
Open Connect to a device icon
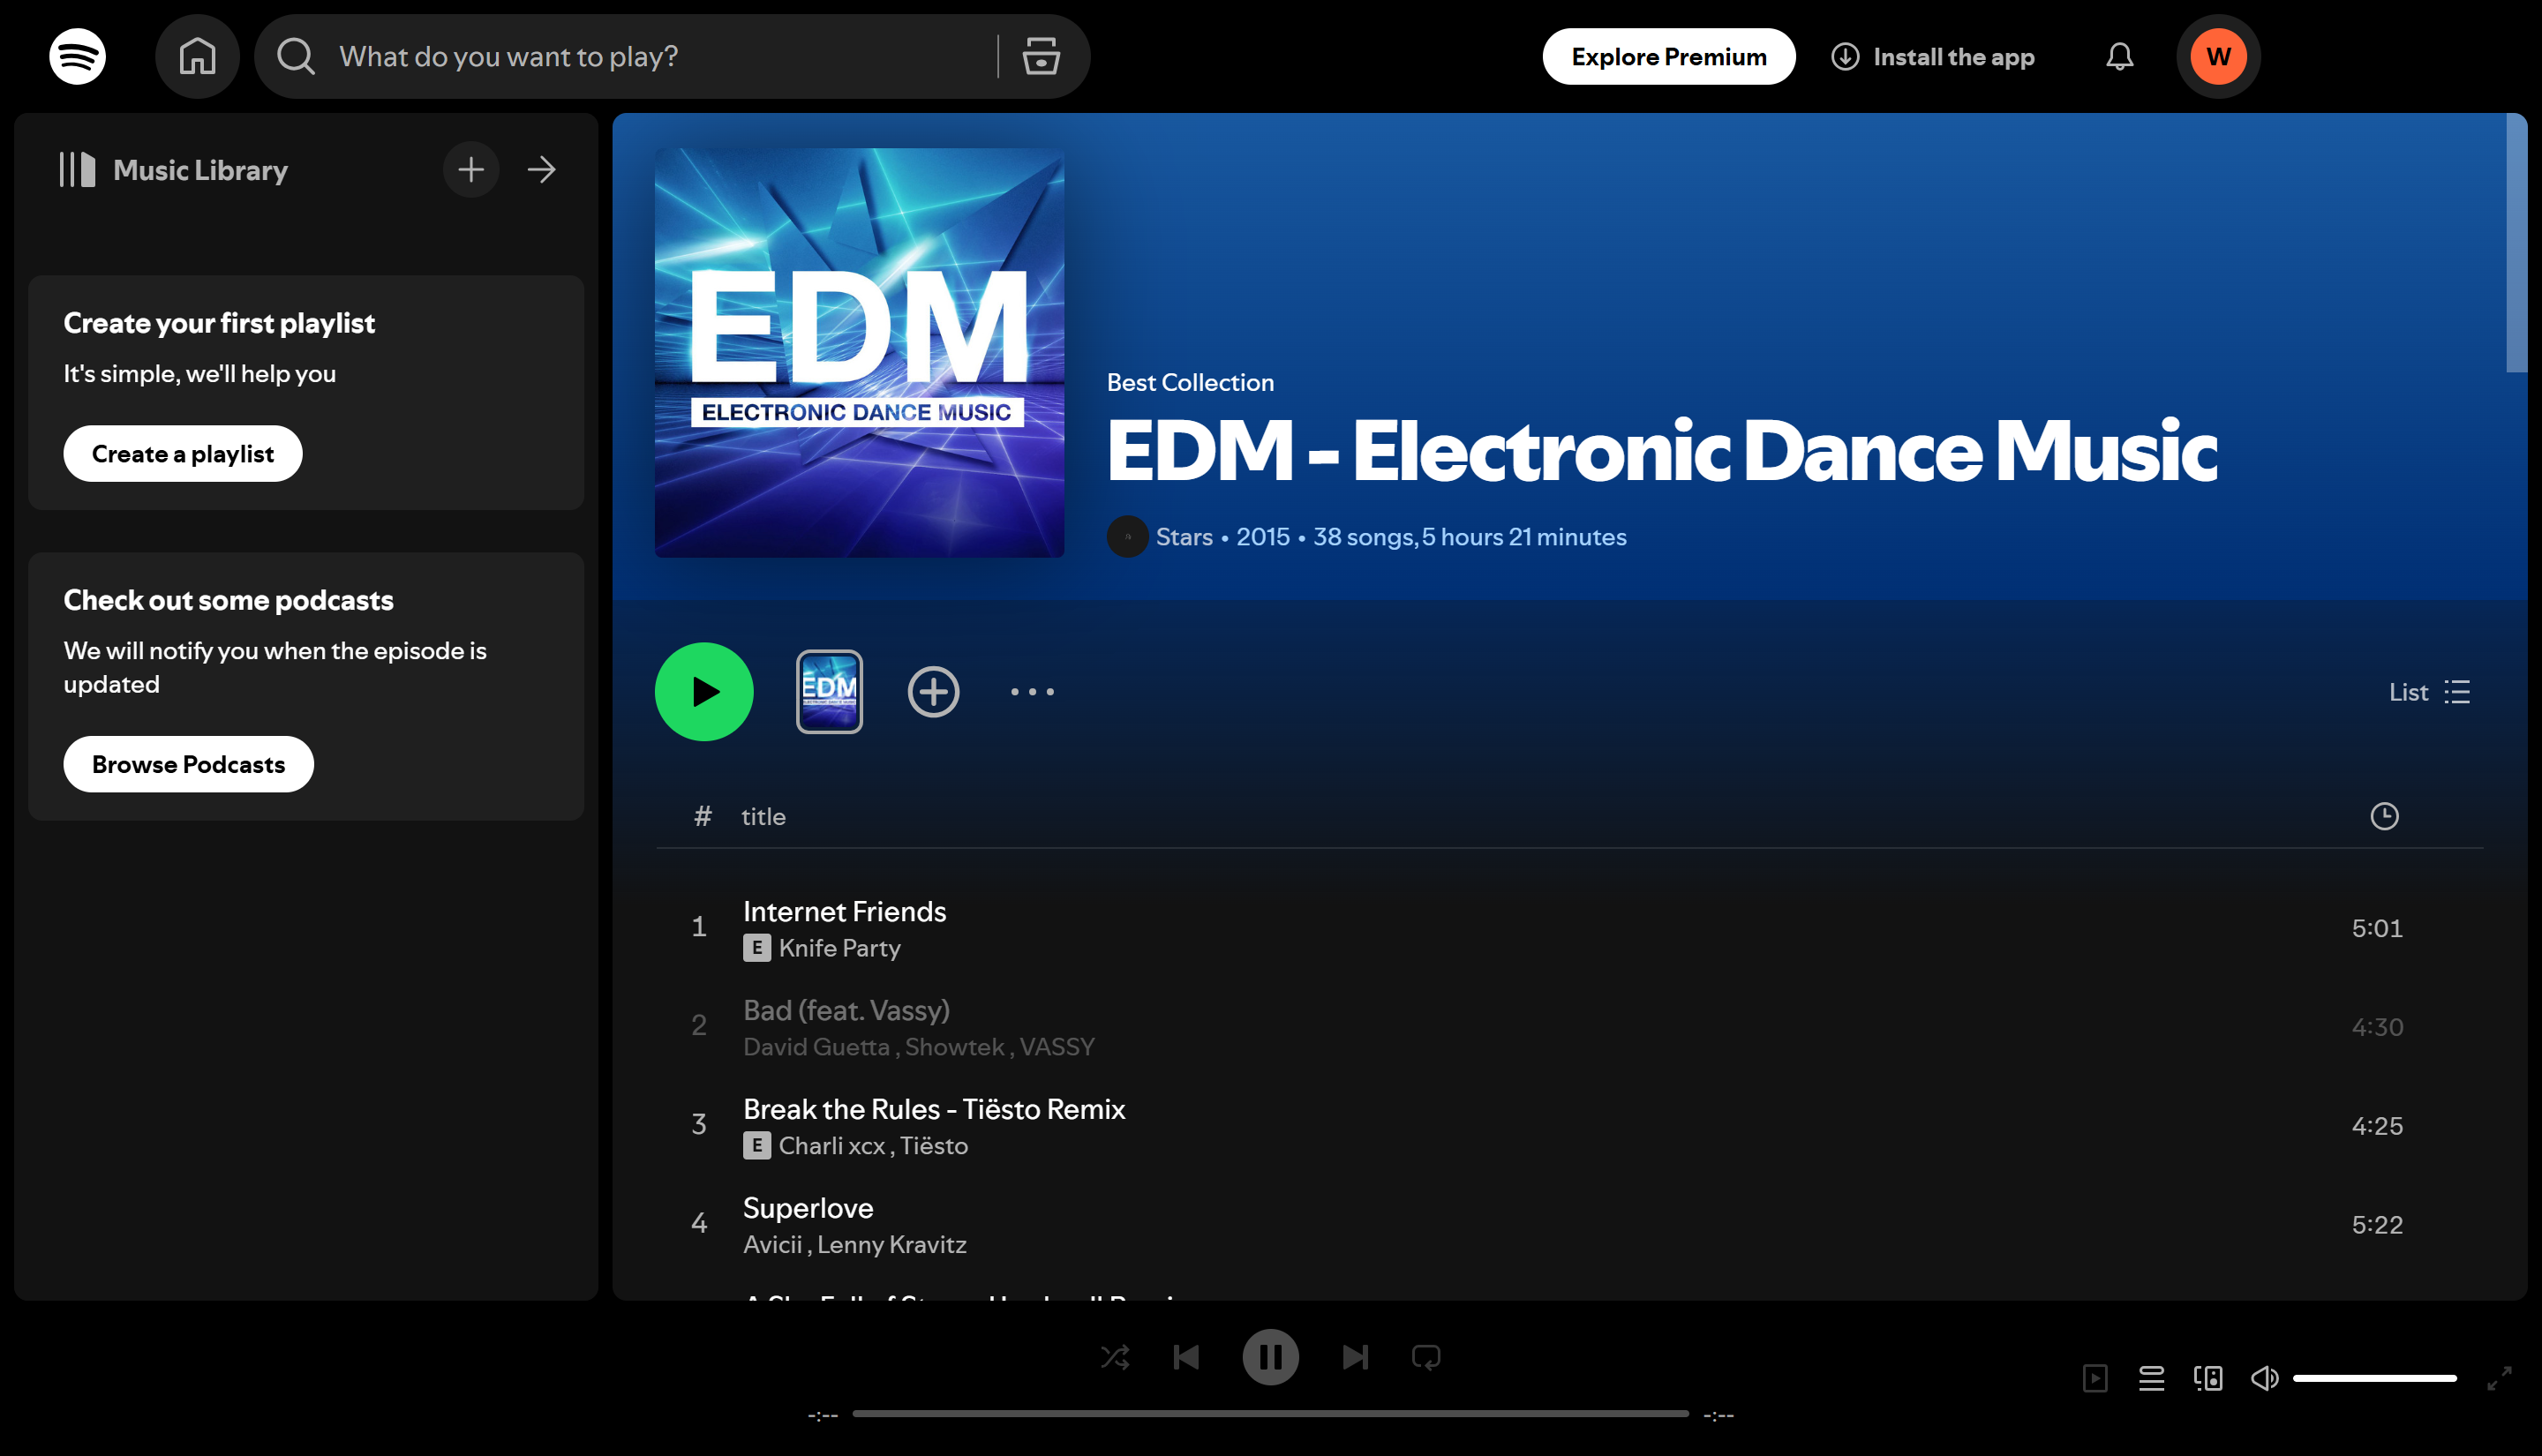2208,1378
